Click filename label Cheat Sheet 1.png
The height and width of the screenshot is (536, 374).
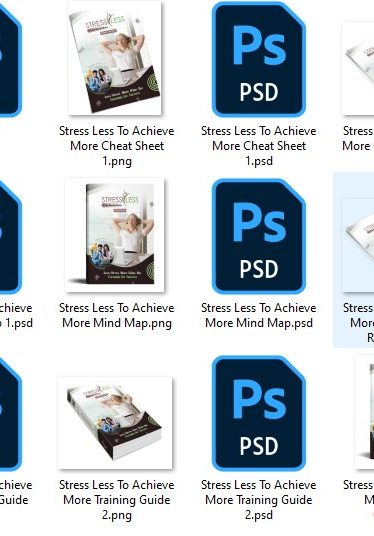pos(117,146)
